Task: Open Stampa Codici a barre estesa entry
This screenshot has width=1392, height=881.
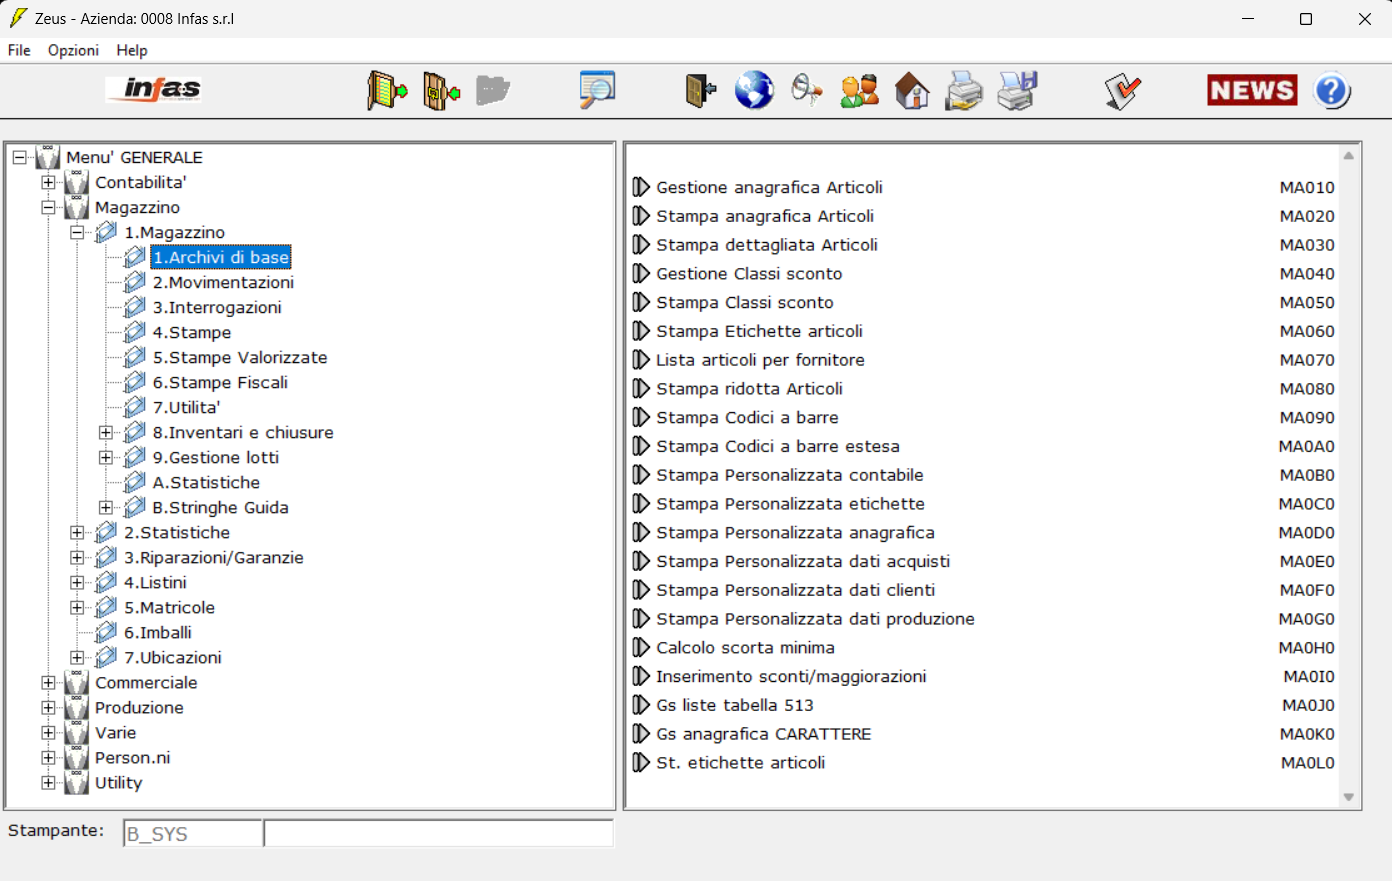Action: (x=778, y=446)
